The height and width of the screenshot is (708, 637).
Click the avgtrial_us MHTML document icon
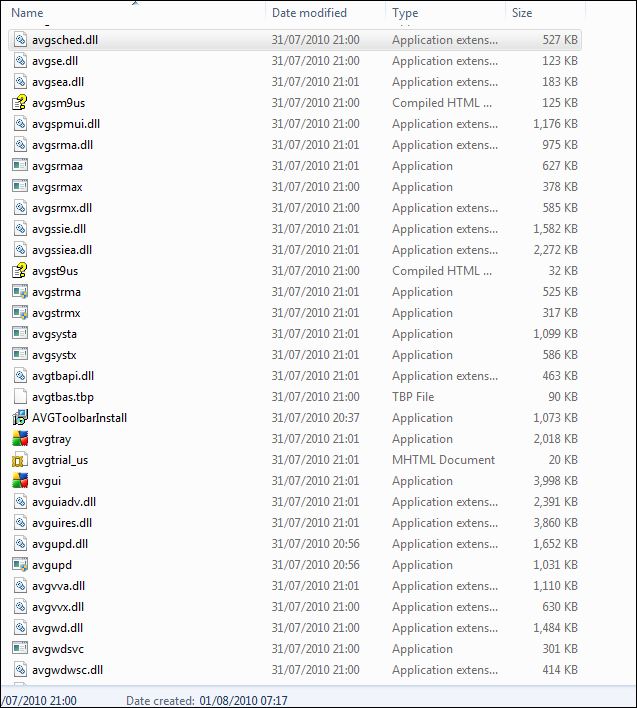point(20,460)
